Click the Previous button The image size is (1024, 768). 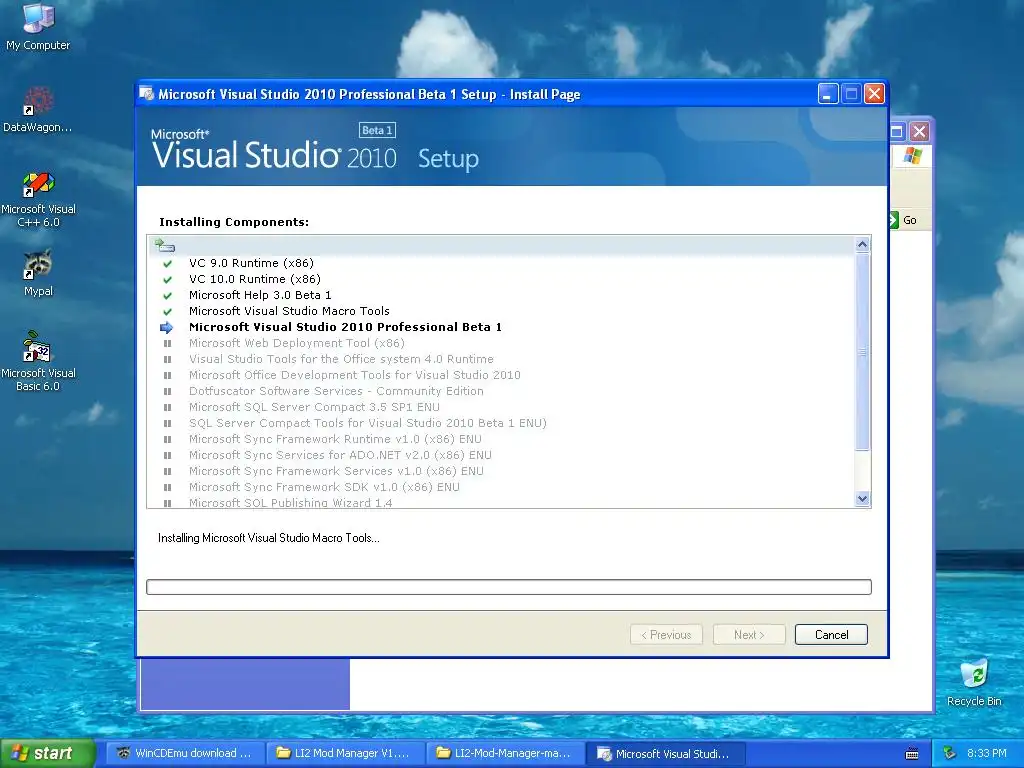point(666,635)
